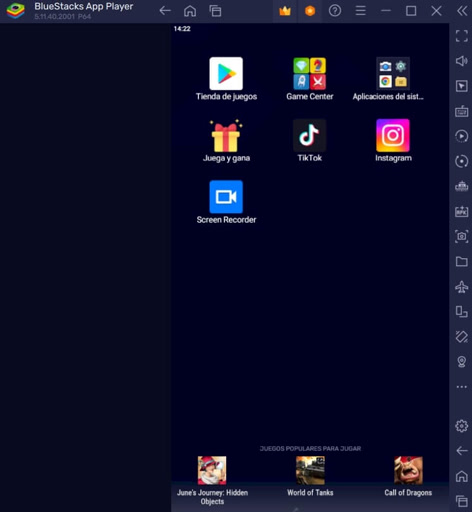Click the home icon in sidebar
The height and width of the screenshot is (512, 472).
[462, 476]
